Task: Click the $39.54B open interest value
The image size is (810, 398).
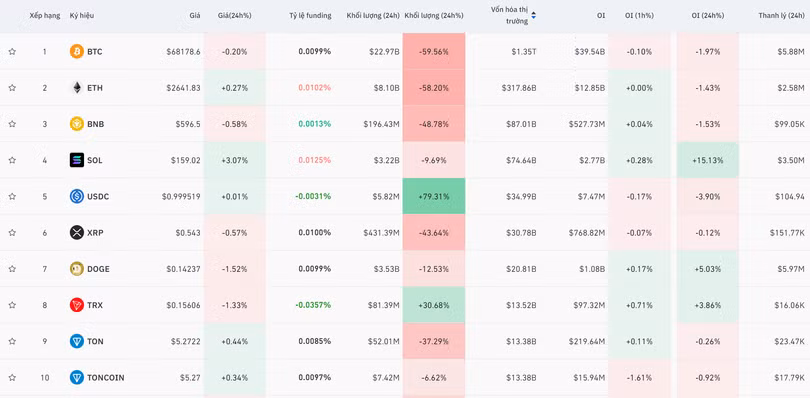Action: tap(589, 52)
